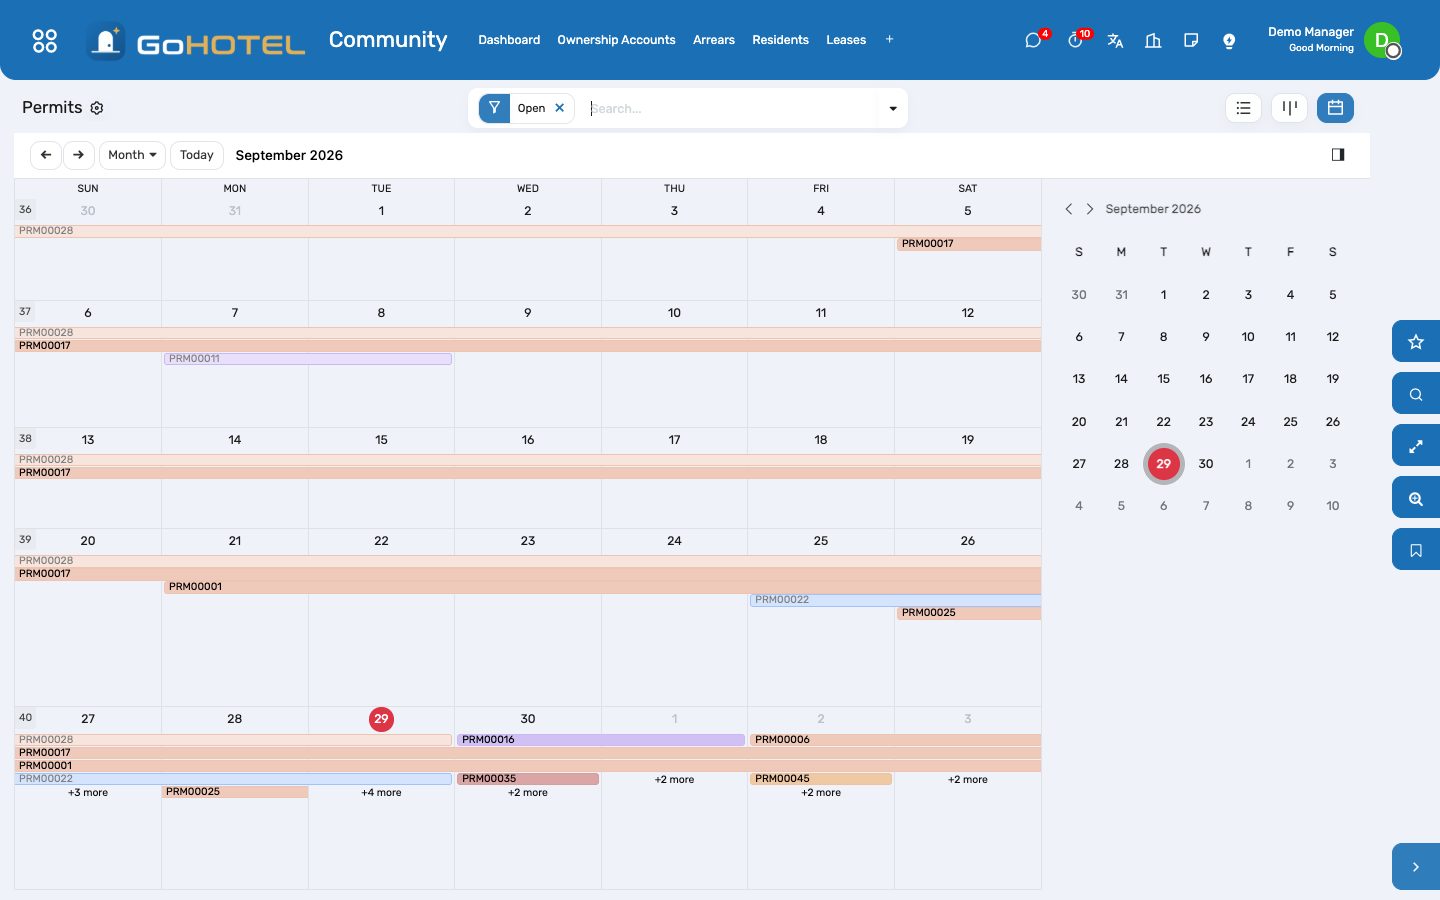Go to previous month with left arrow

click(46, 155)
